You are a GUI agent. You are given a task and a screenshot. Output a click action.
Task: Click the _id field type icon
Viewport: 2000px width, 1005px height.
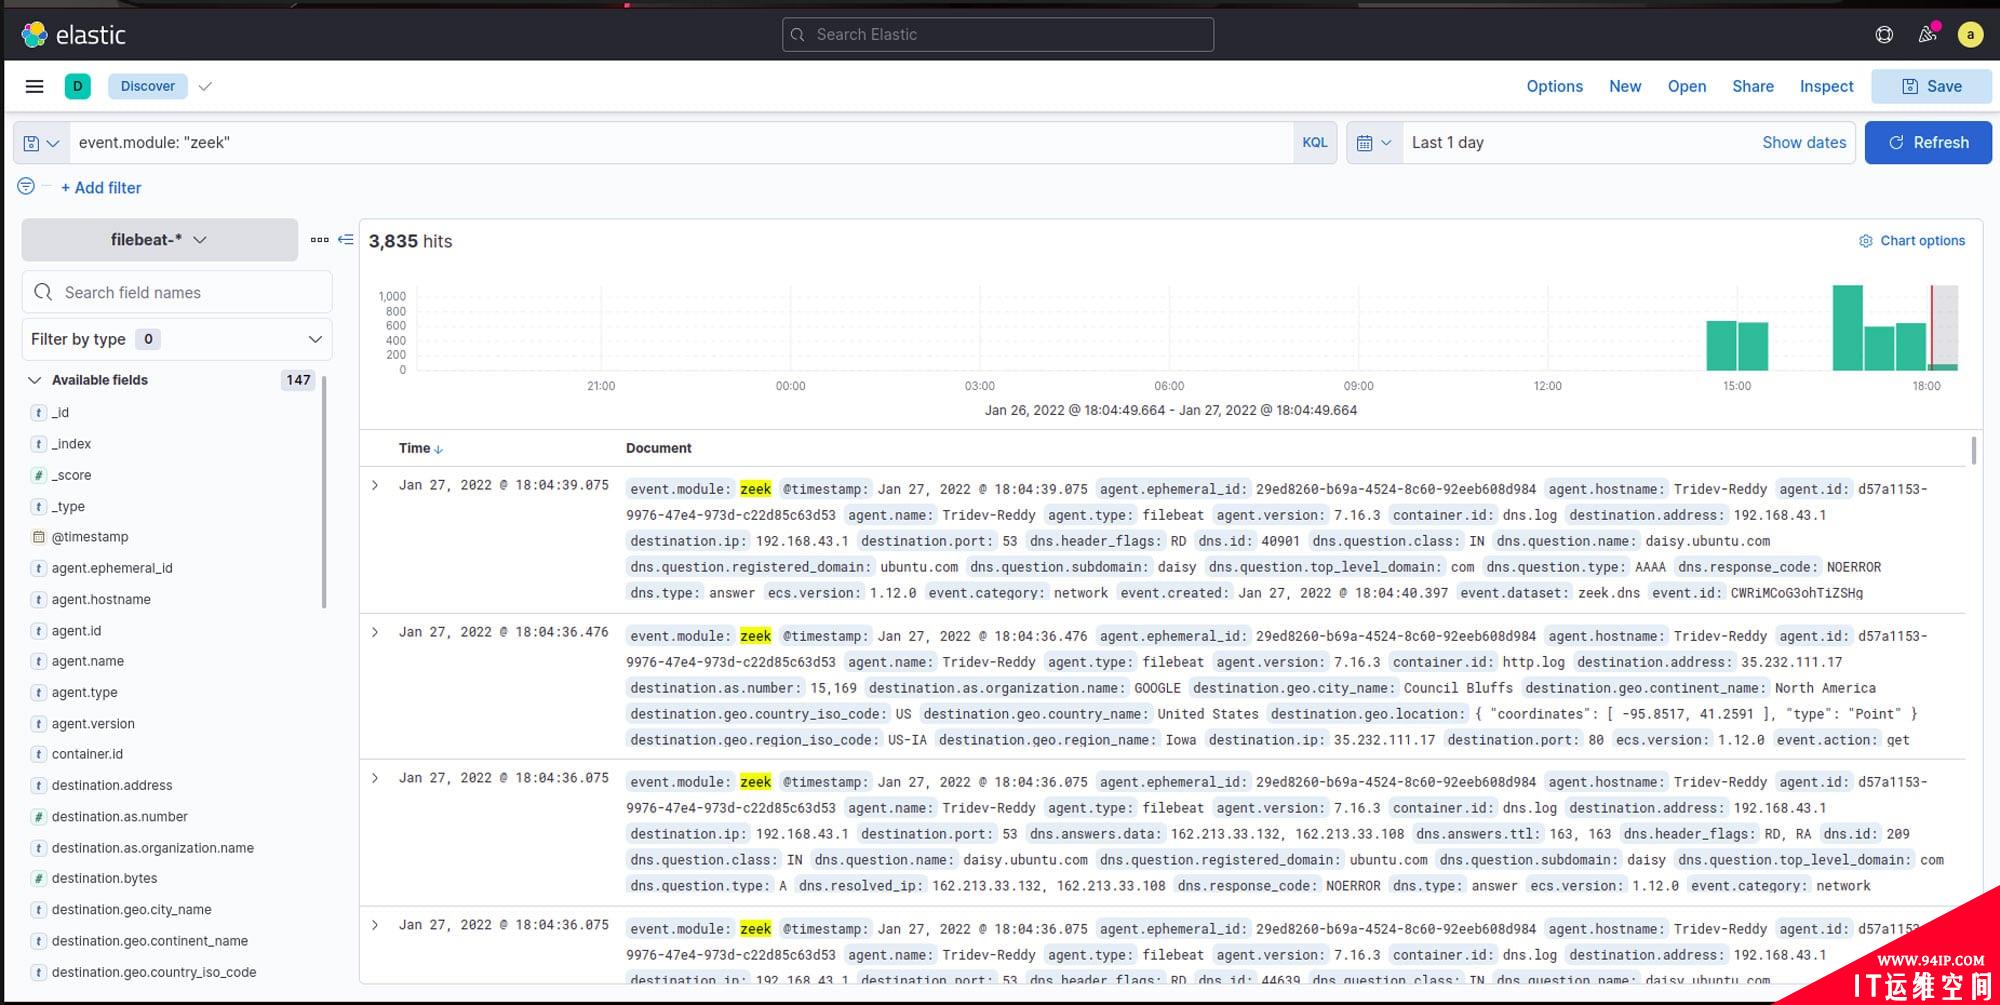38,413
